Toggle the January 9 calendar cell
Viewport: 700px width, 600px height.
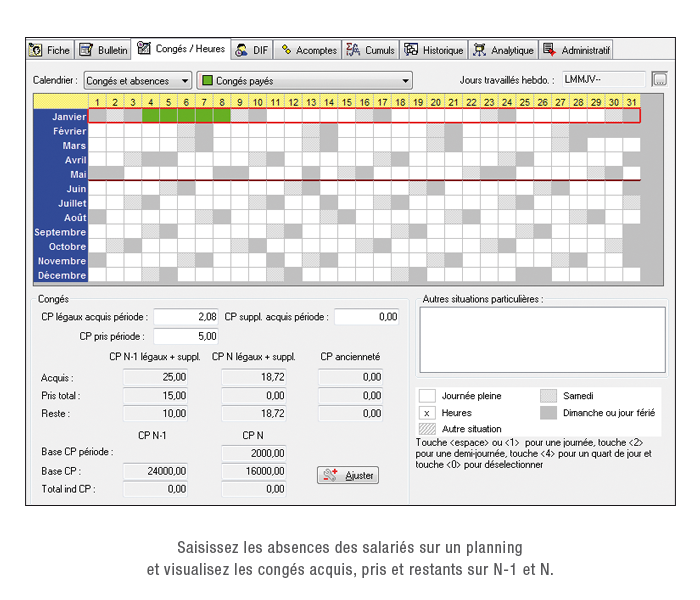238,116
